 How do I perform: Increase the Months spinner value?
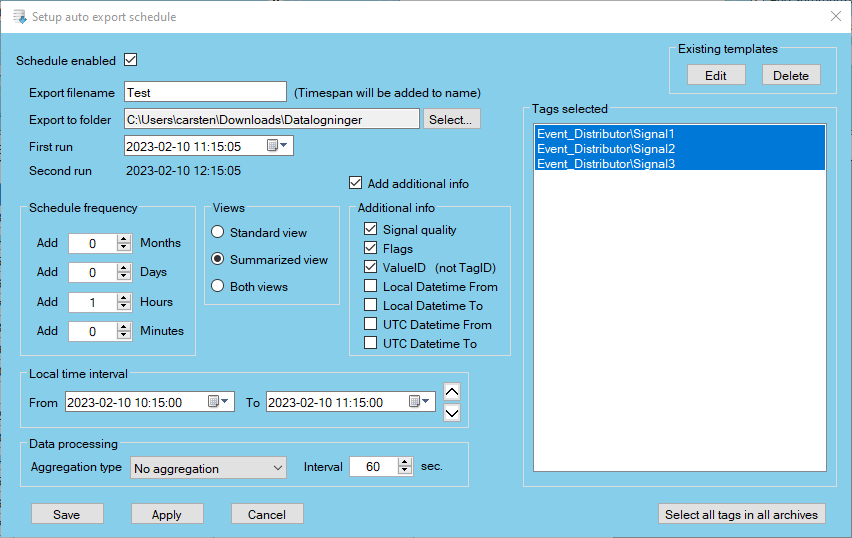click(x=124, y=238)
